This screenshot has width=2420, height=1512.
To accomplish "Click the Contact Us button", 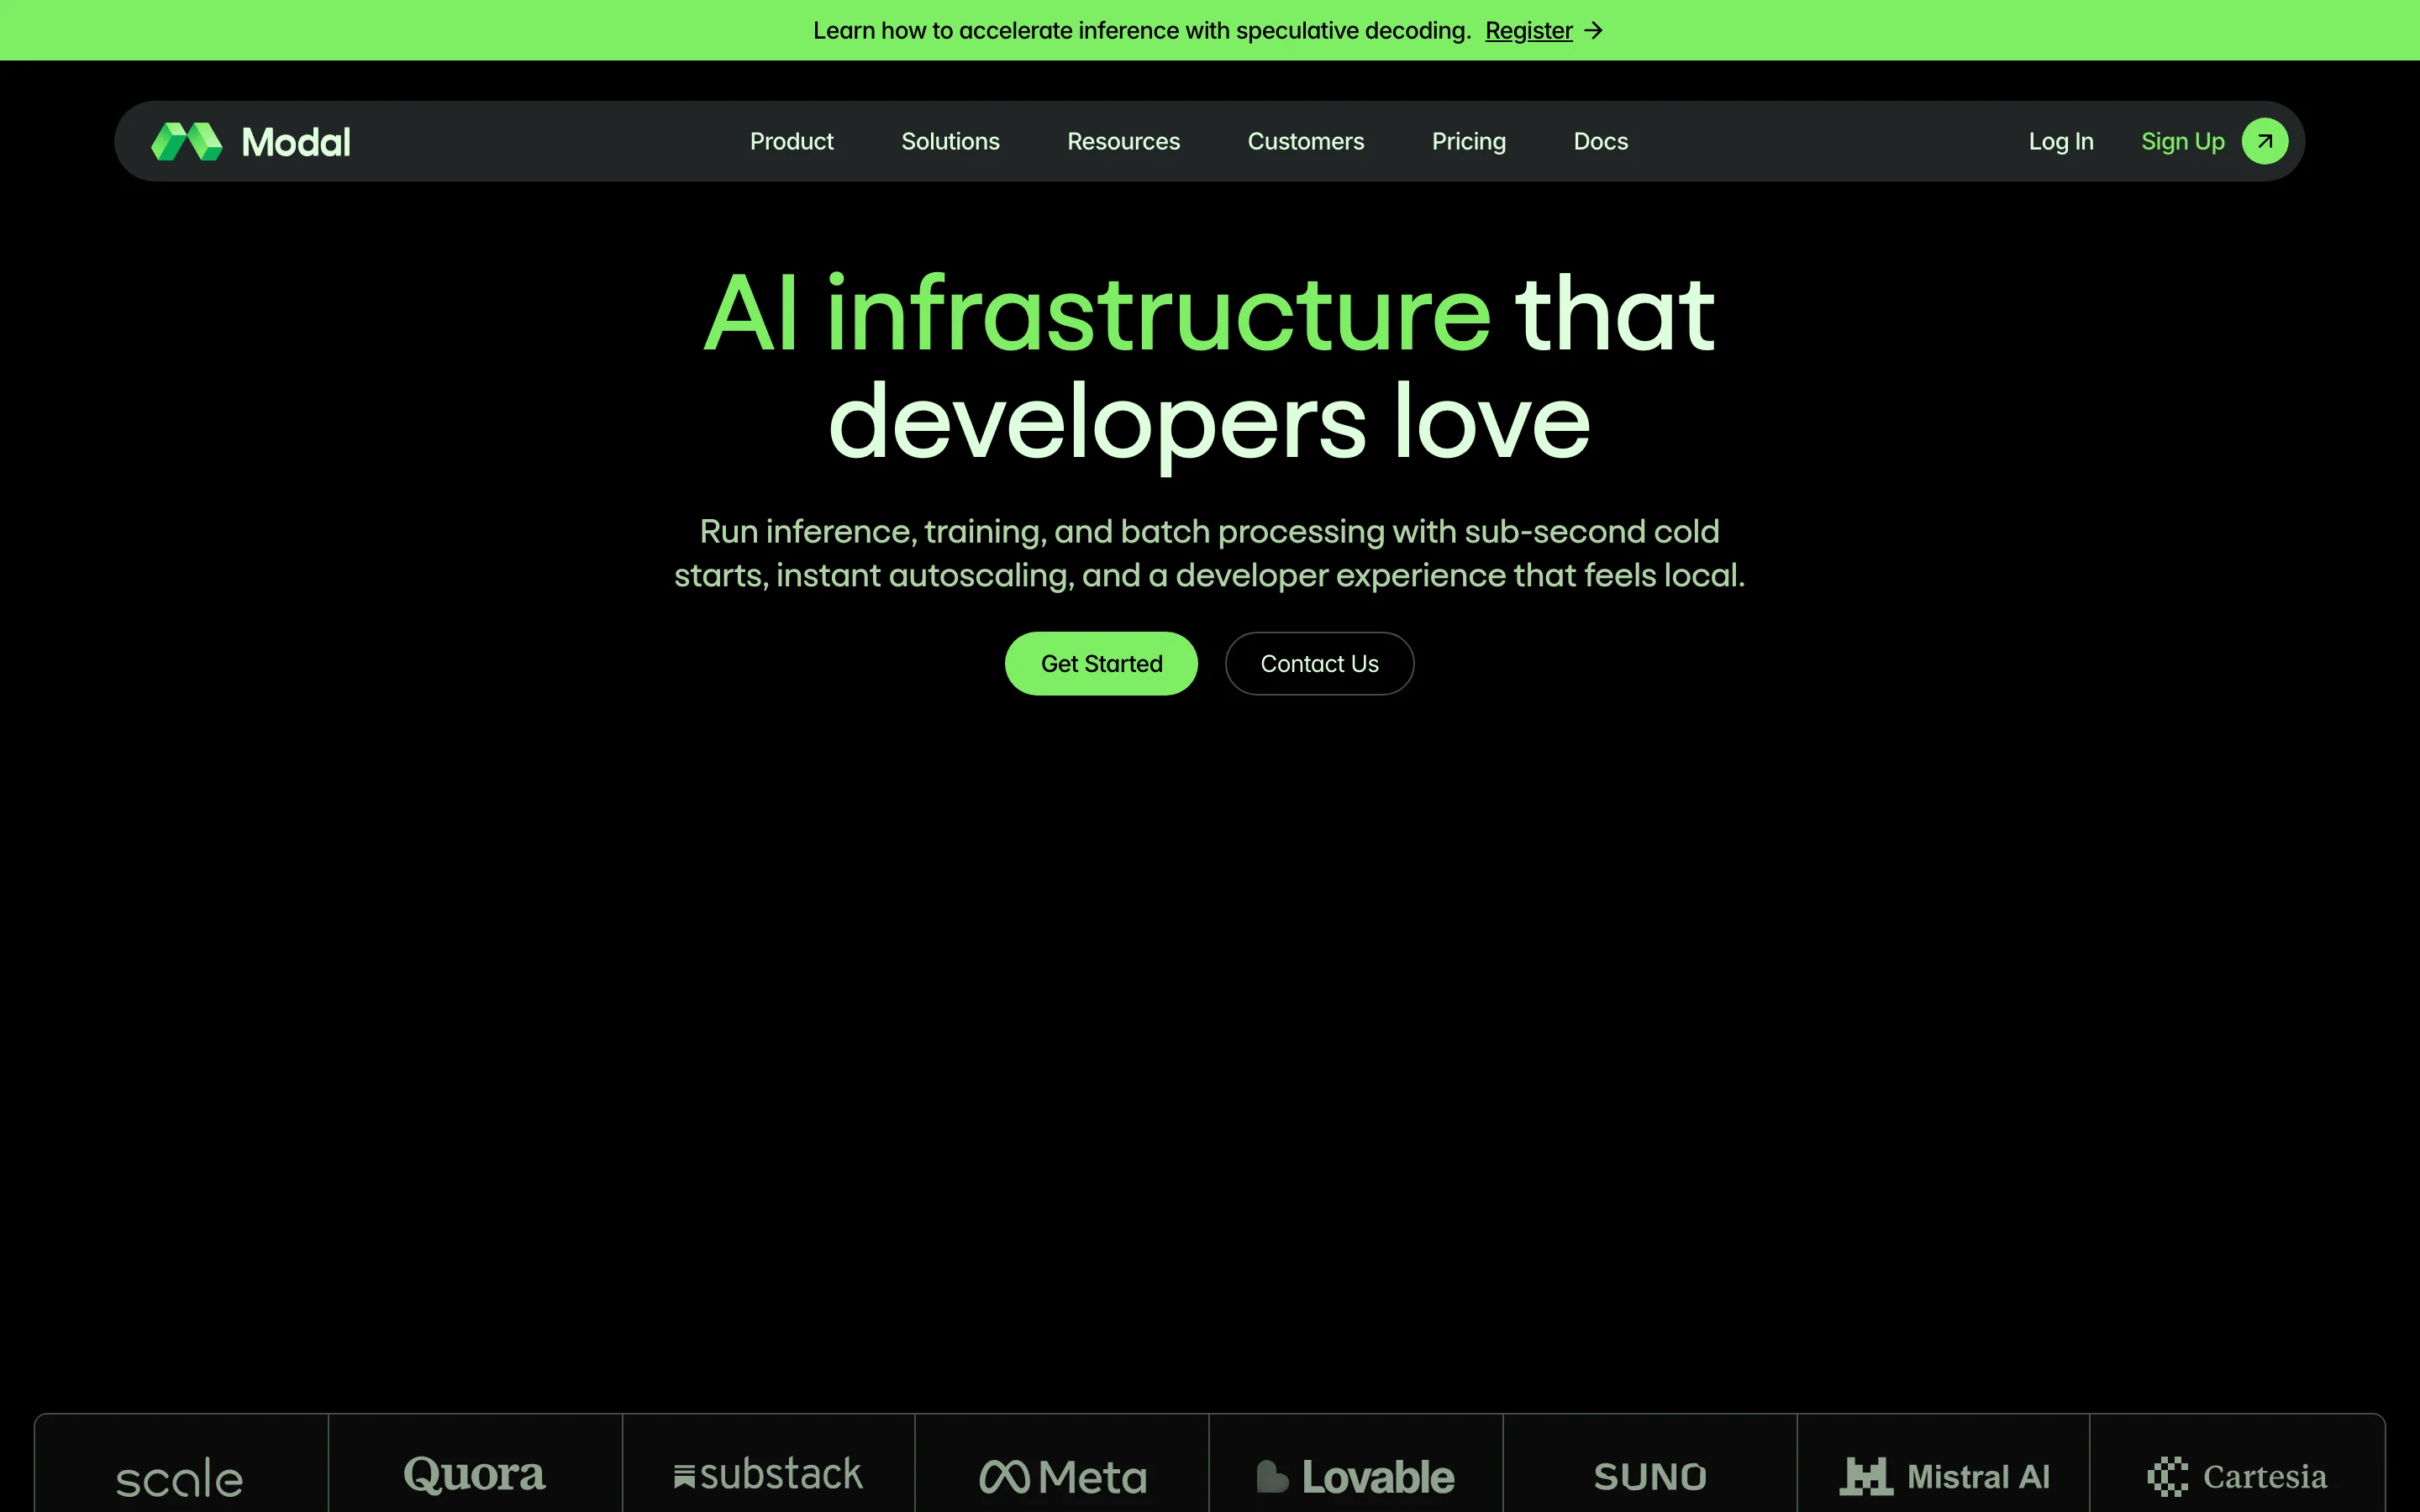I will click(1319, 663).
